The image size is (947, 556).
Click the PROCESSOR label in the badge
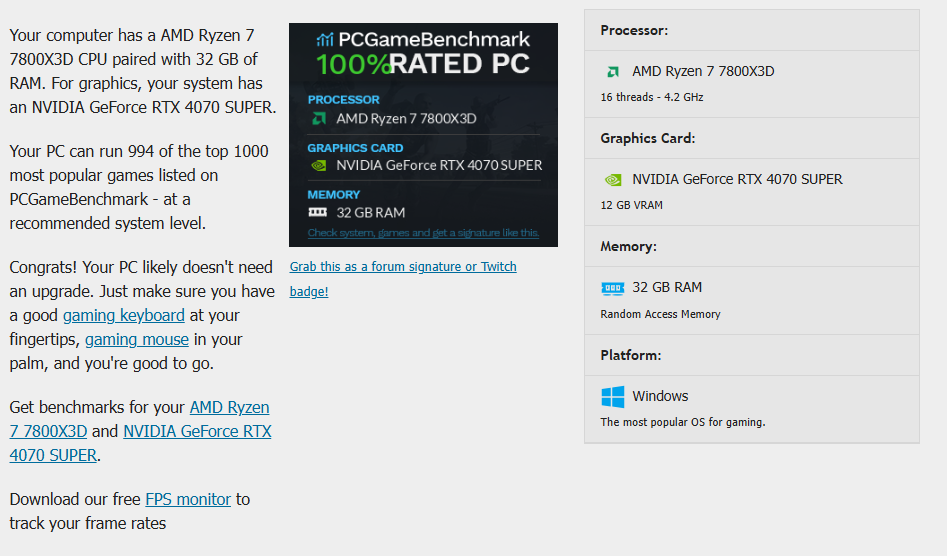[x=344, y=100]
